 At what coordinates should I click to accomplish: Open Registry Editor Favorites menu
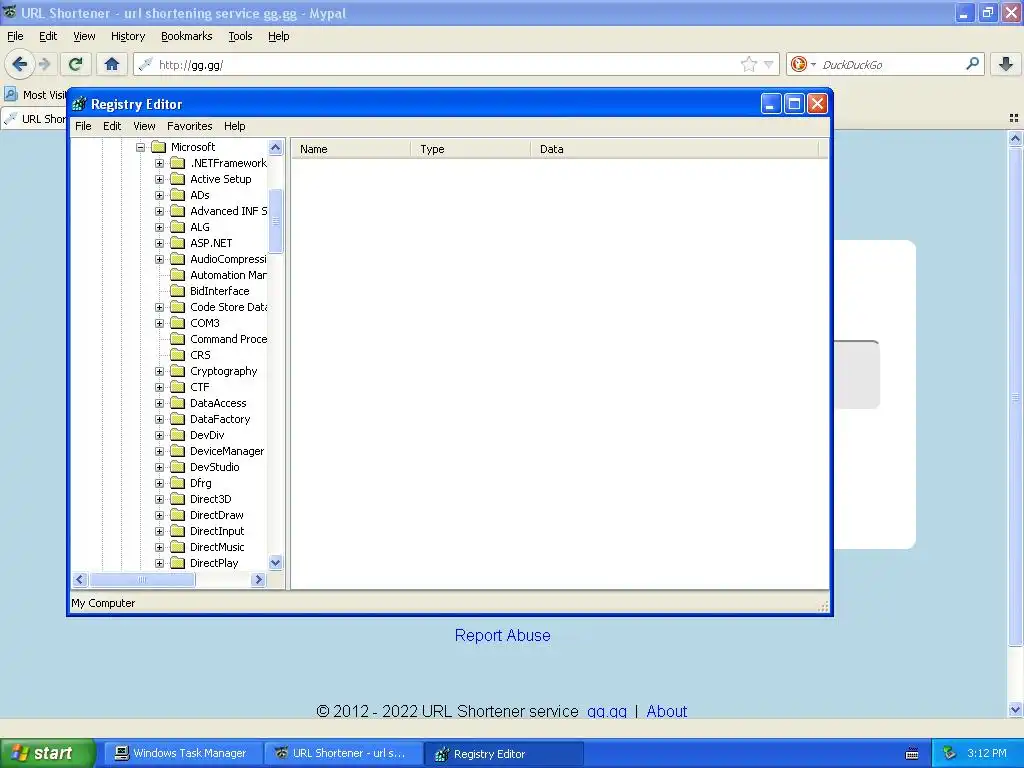point(189,126)
